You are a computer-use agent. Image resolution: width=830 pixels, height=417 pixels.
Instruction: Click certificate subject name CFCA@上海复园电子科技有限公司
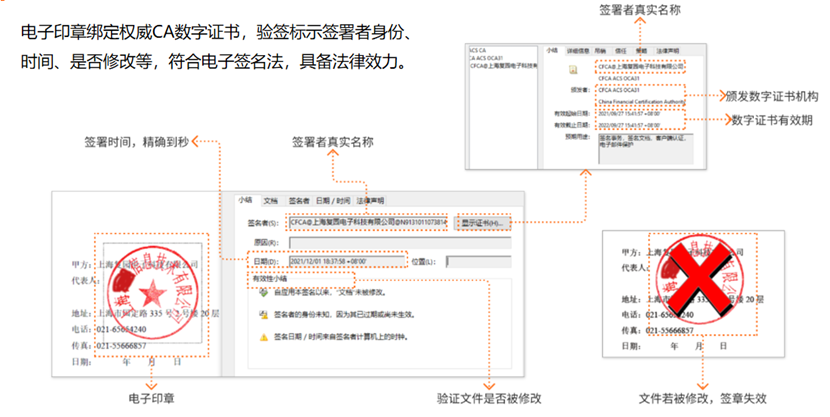click(641, 67)
